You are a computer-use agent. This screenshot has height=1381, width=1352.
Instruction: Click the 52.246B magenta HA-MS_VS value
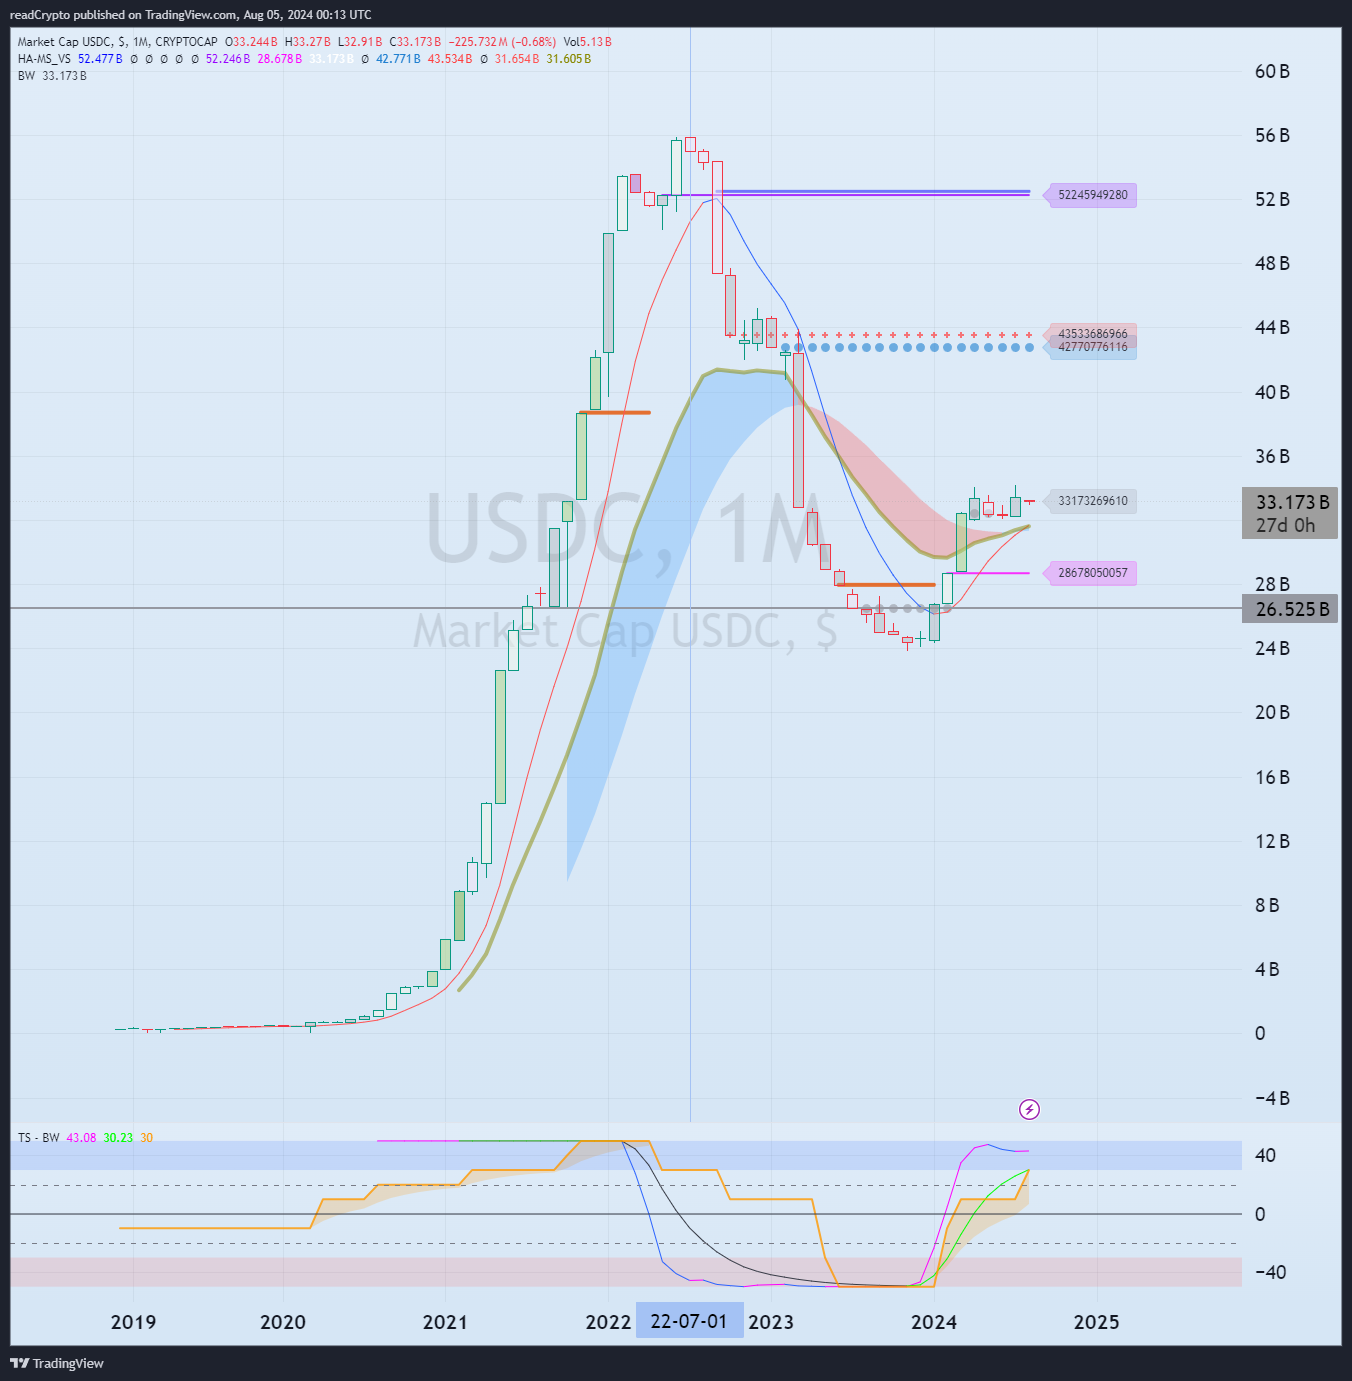(228, 59)
